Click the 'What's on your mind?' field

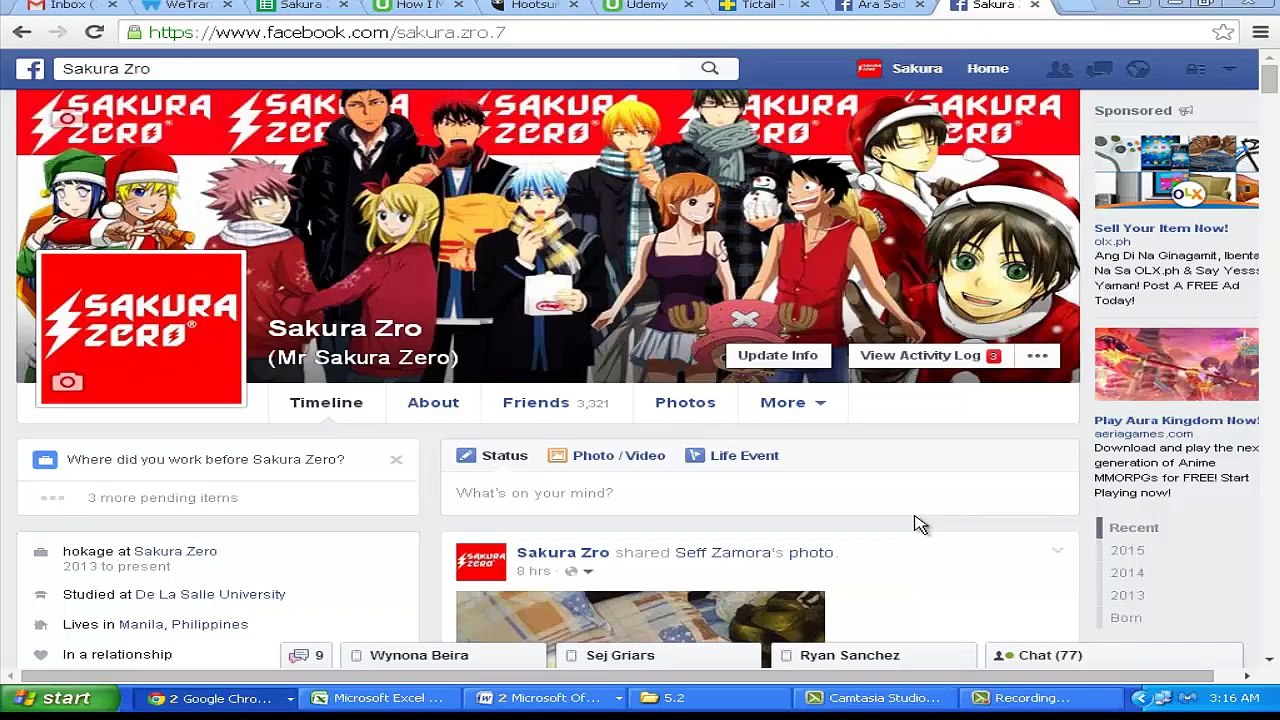[x=759, y=493]
